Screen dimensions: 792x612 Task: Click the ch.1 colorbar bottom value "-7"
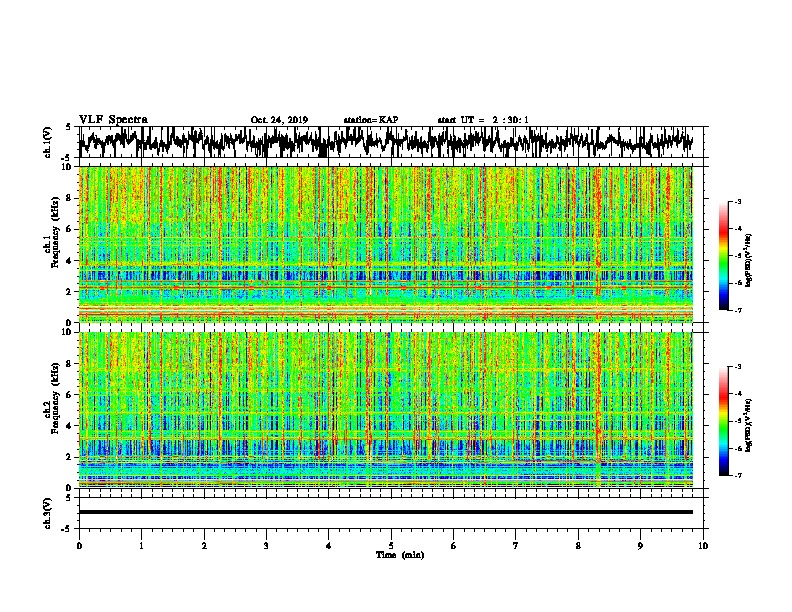[737, 310]
